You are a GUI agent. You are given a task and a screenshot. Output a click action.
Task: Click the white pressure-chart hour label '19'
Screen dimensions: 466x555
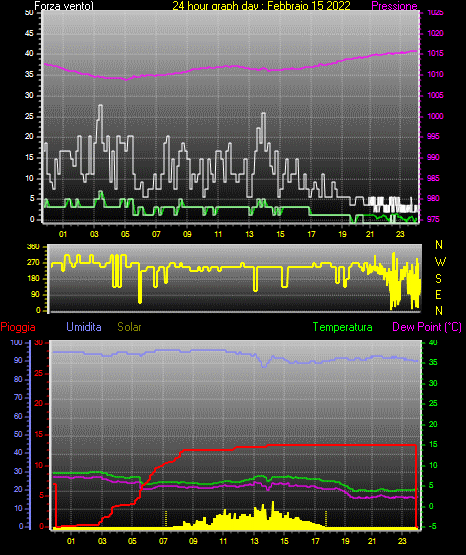point(342,234)
